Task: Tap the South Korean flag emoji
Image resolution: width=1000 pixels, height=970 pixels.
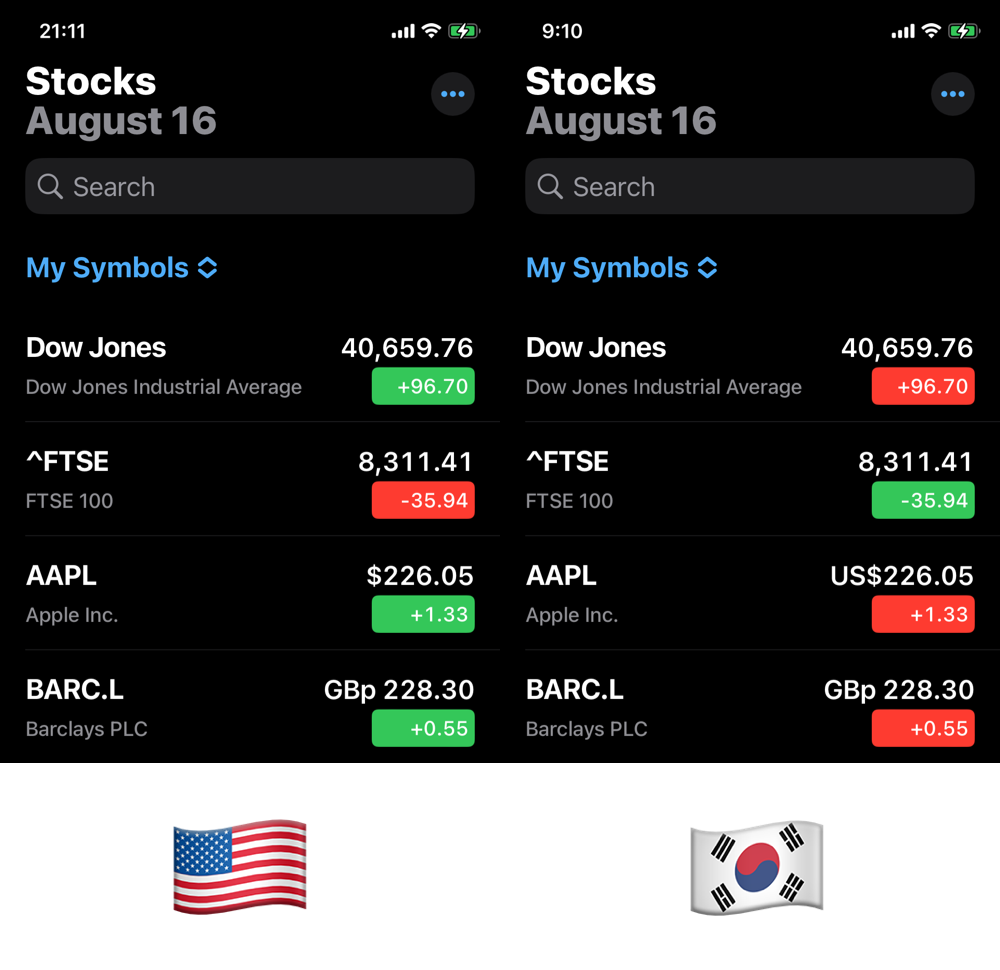Action: tap(756, 866)
